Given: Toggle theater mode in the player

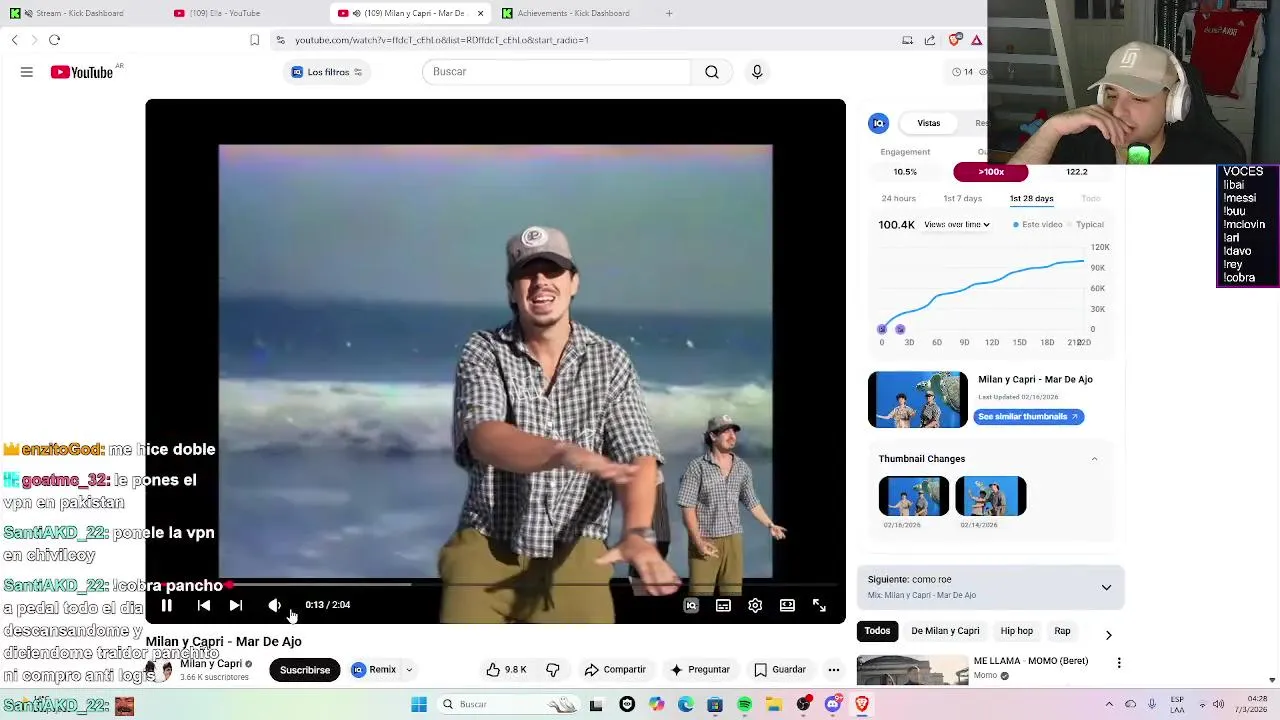Looking at the screenshot, I should [787, 605].
